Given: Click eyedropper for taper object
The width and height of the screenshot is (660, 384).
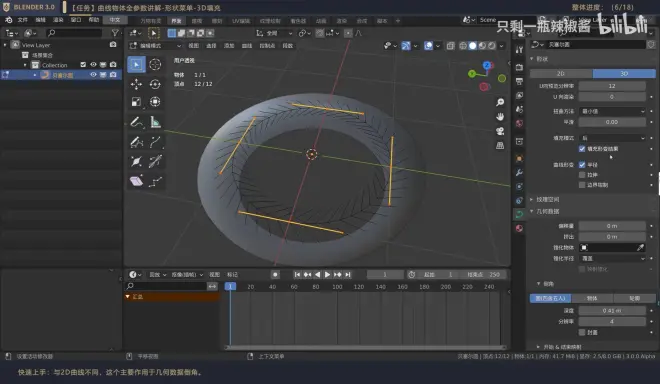Looking at the screenshot, I should pos(640,248).
